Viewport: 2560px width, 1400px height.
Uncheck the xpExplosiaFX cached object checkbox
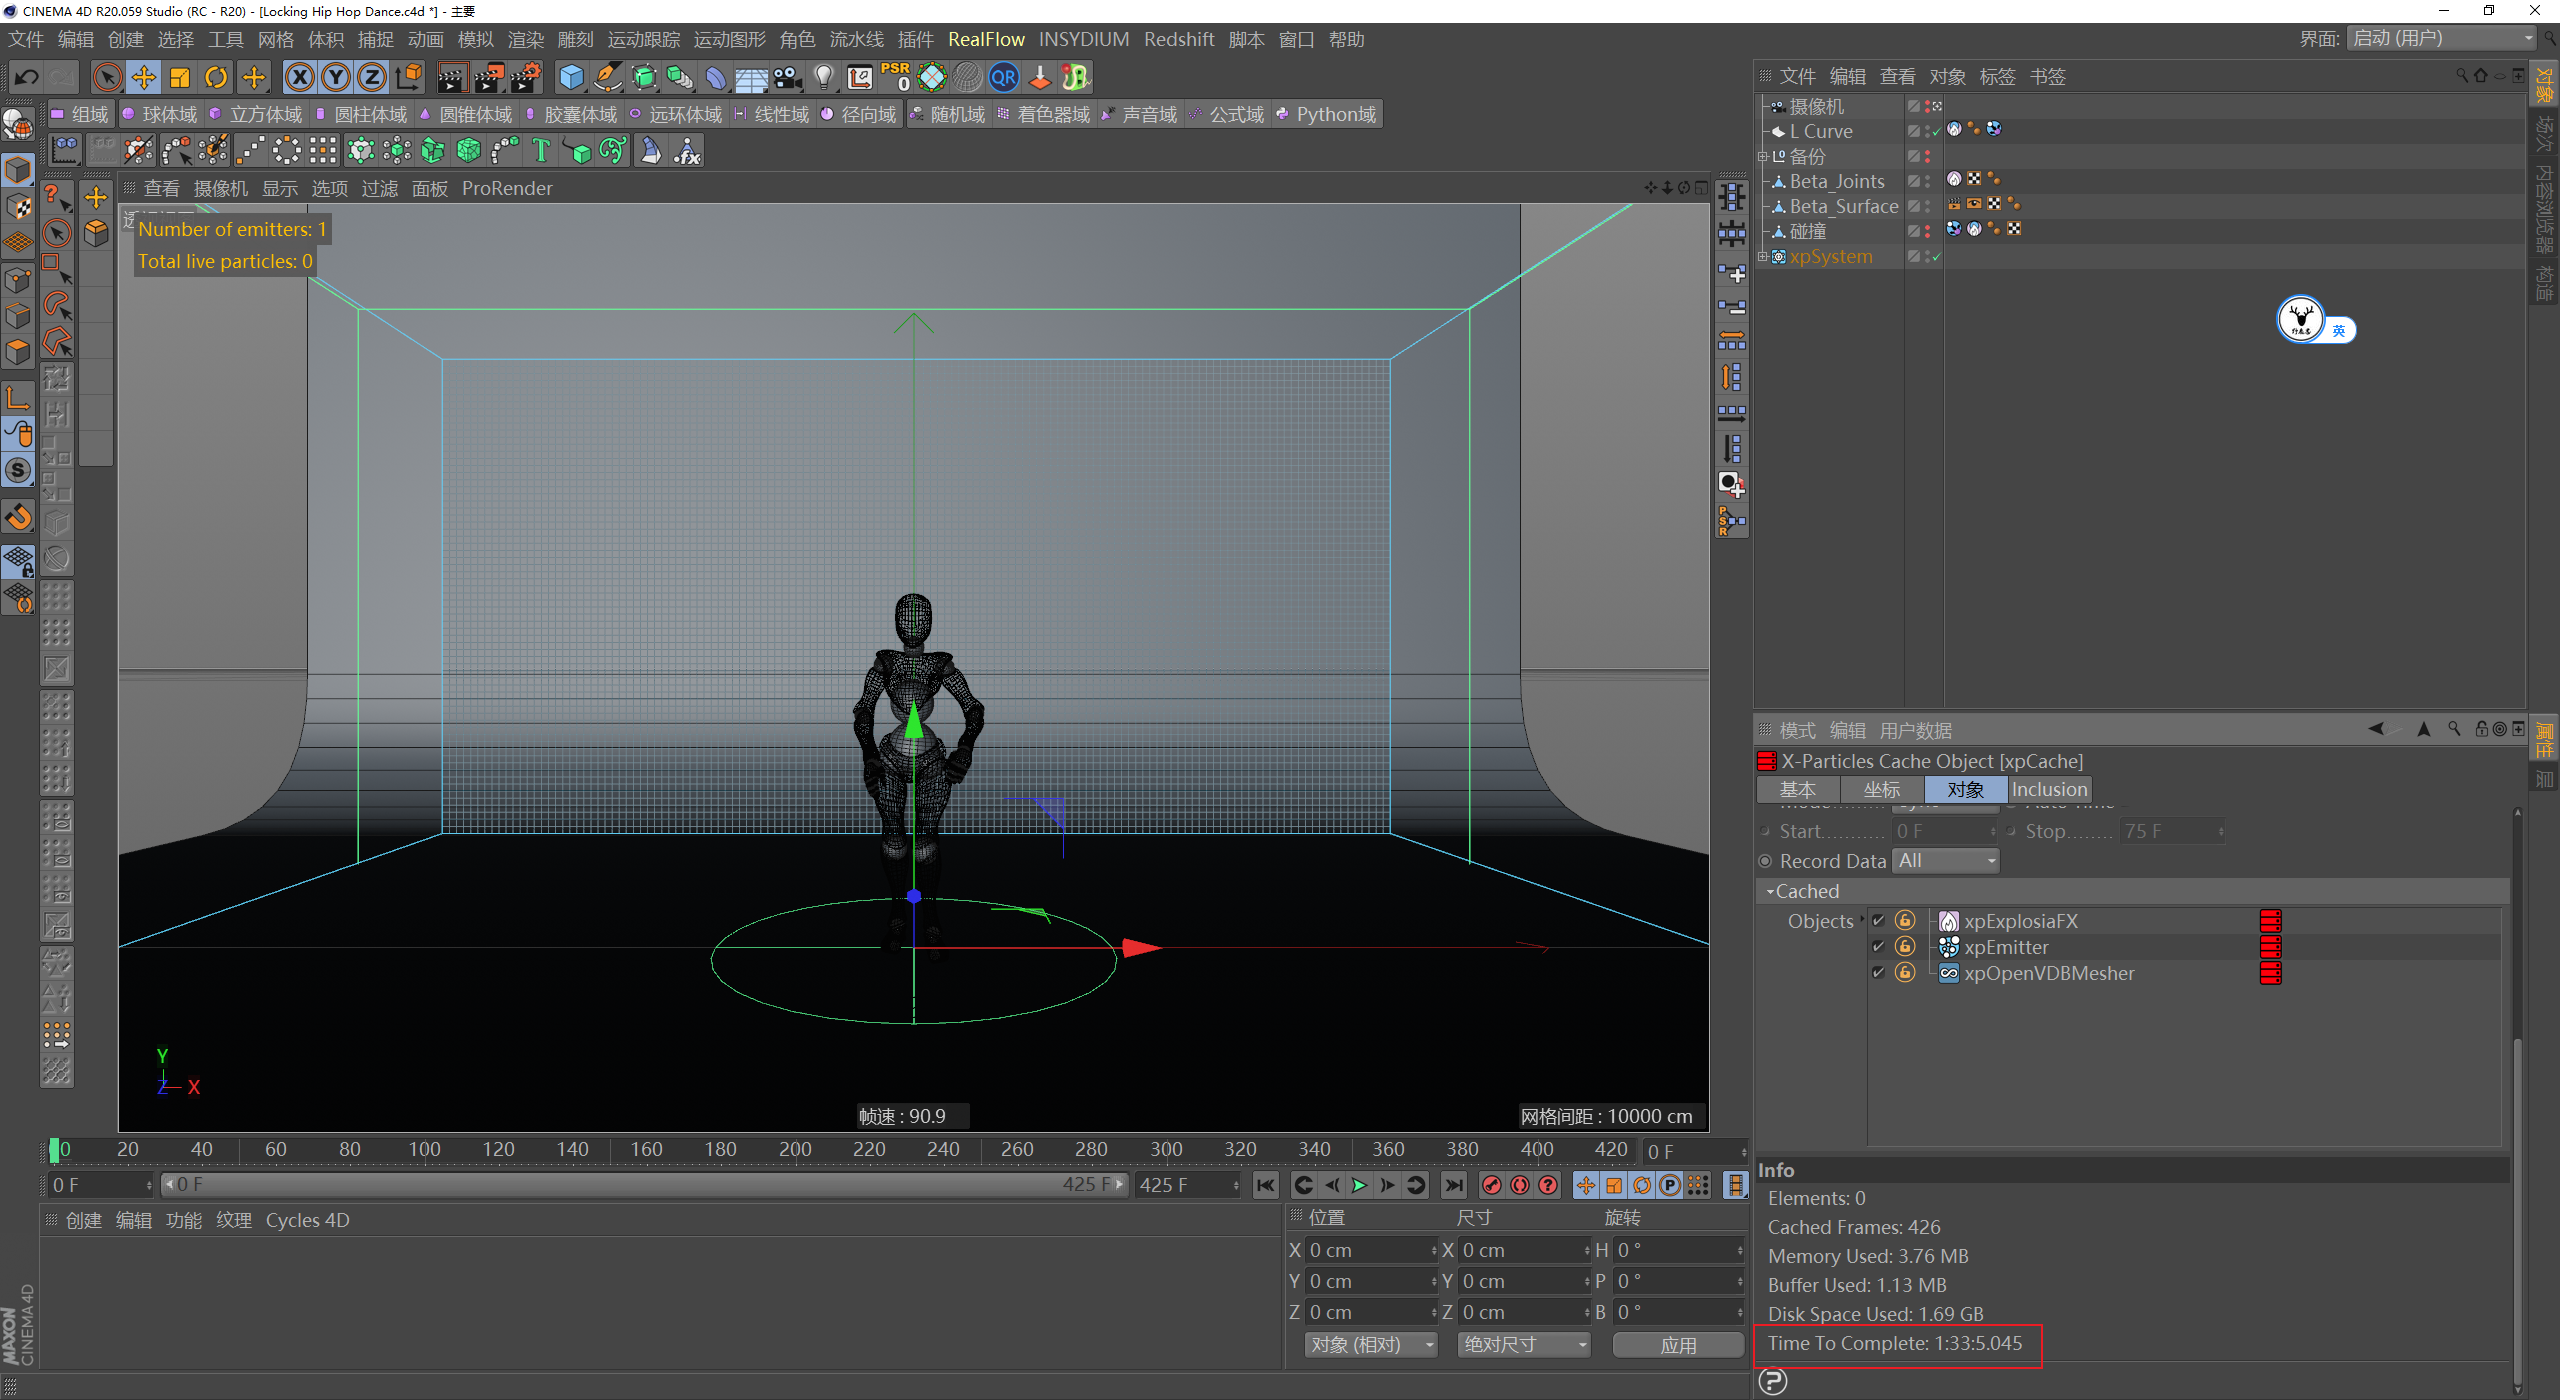(x=1878, y=920)
